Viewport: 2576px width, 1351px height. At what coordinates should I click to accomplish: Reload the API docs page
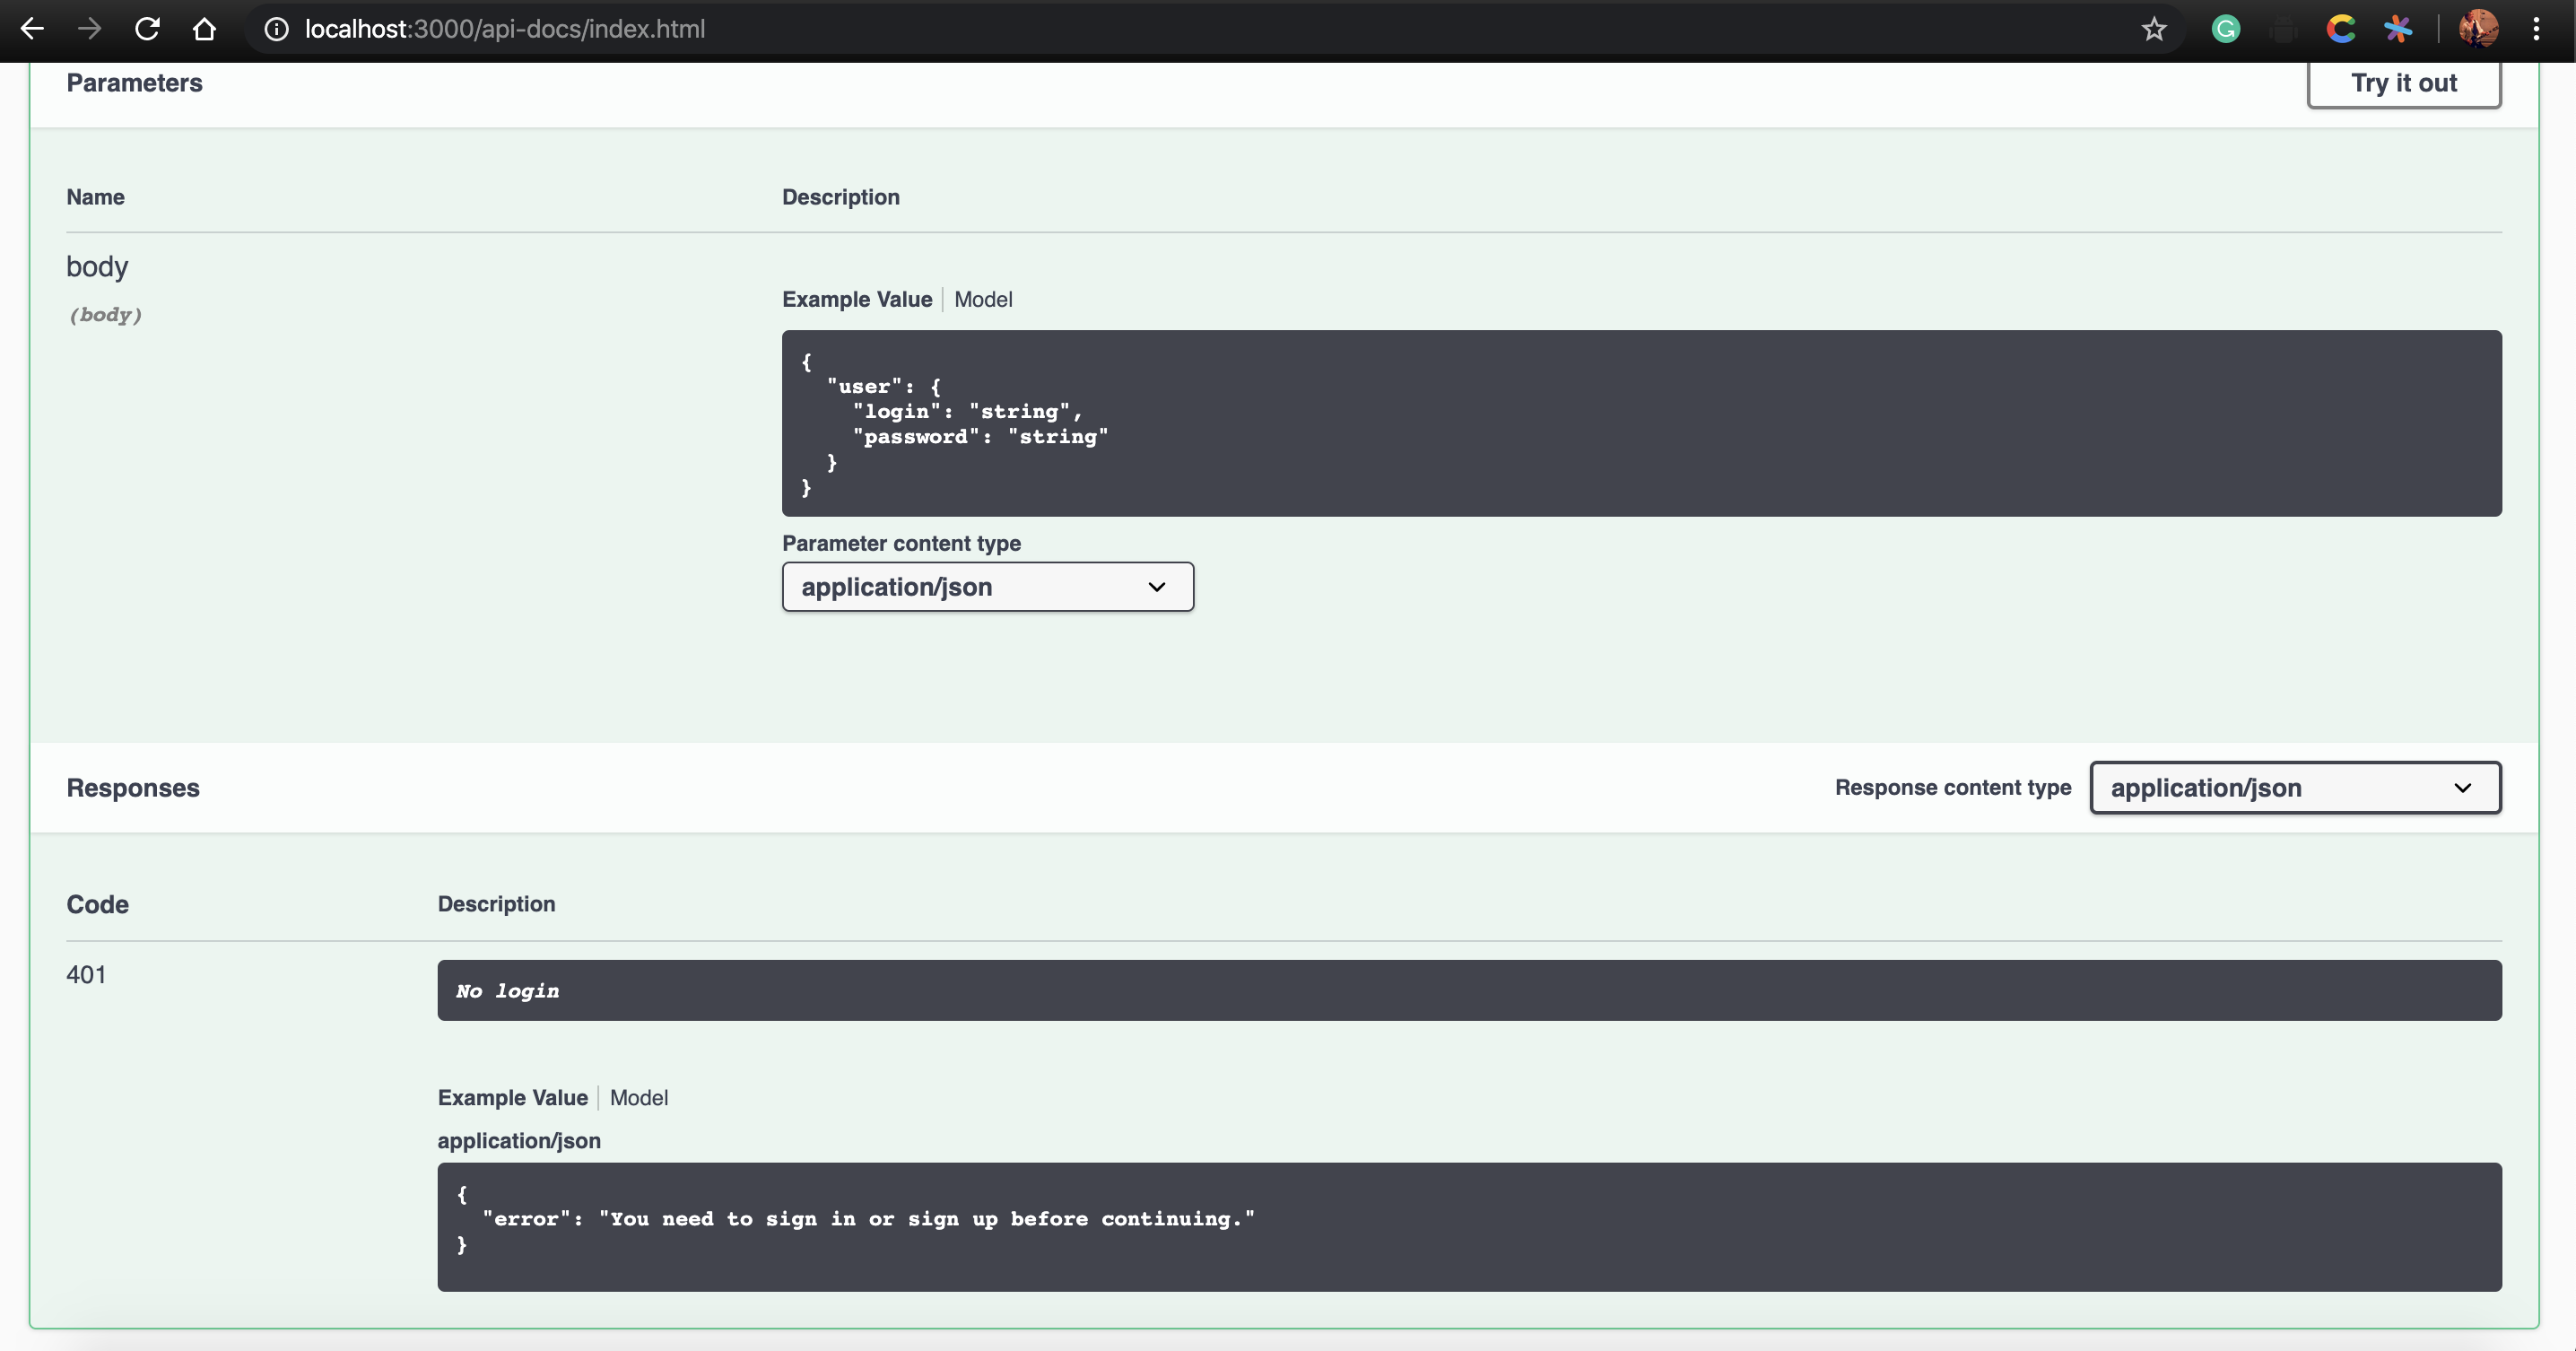coord(147,29)
